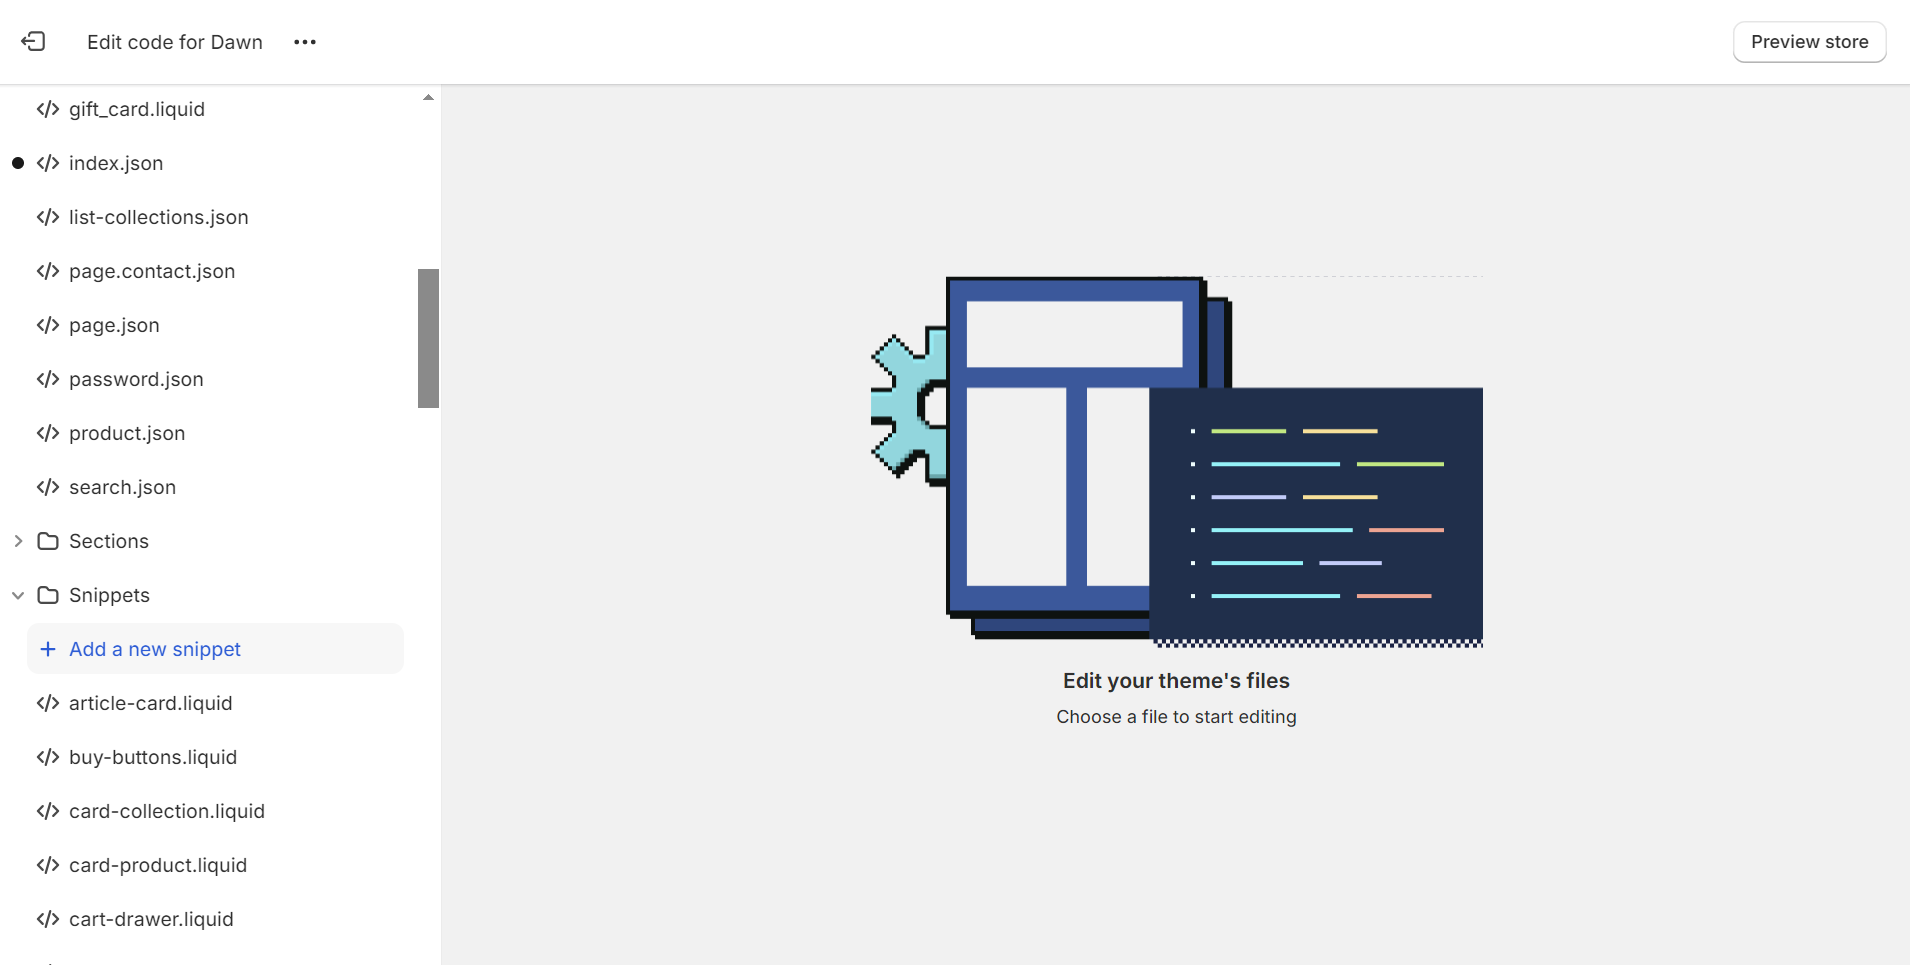Screen dimensions: 1910x965
Task: Open the index.json template
Action: pos(116,163)
